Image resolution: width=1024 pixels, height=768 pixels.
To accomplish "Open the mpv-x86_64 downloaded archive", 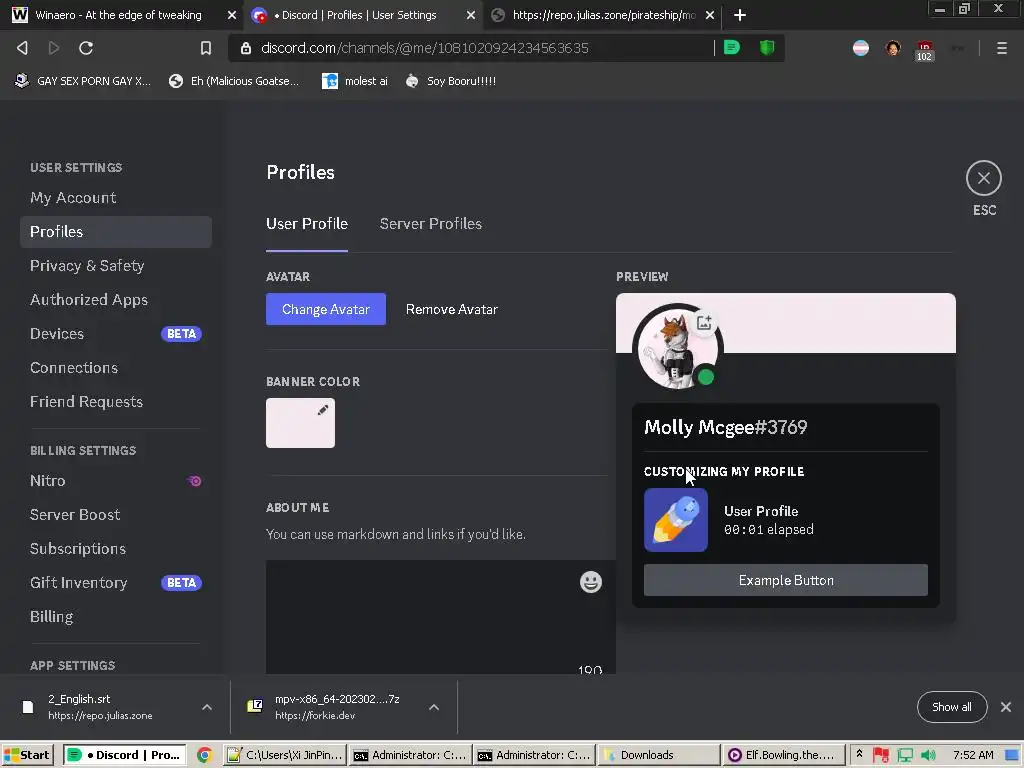I will 327,707.
